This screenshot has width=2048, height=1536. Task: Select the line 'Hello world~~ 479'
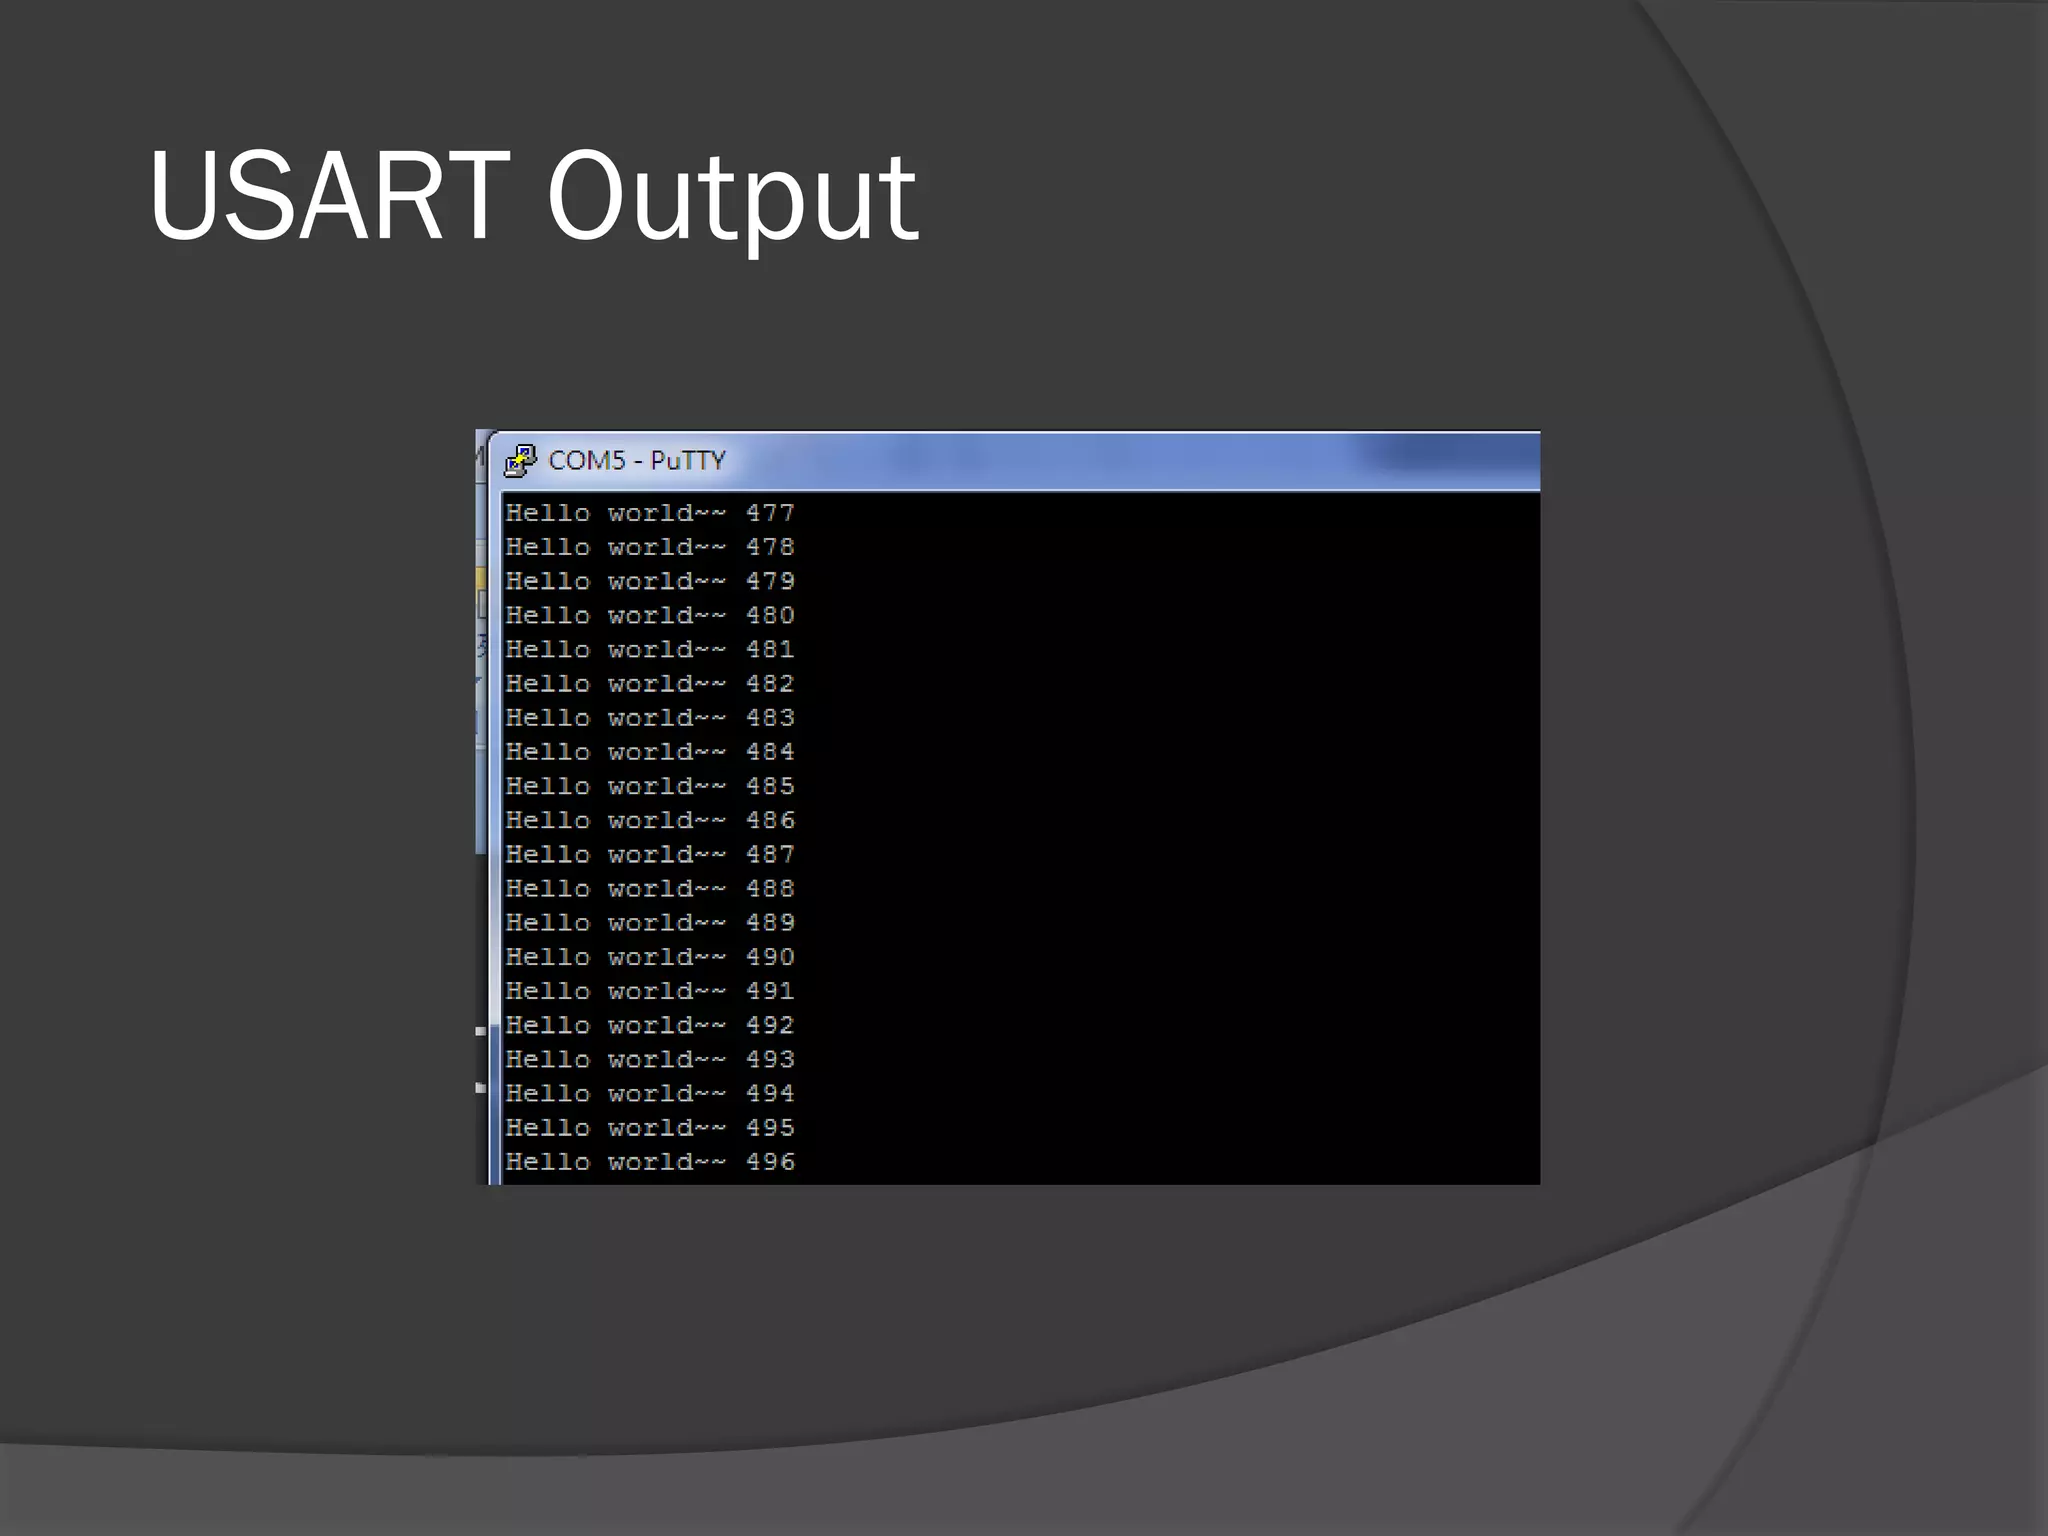pos(650,581)
